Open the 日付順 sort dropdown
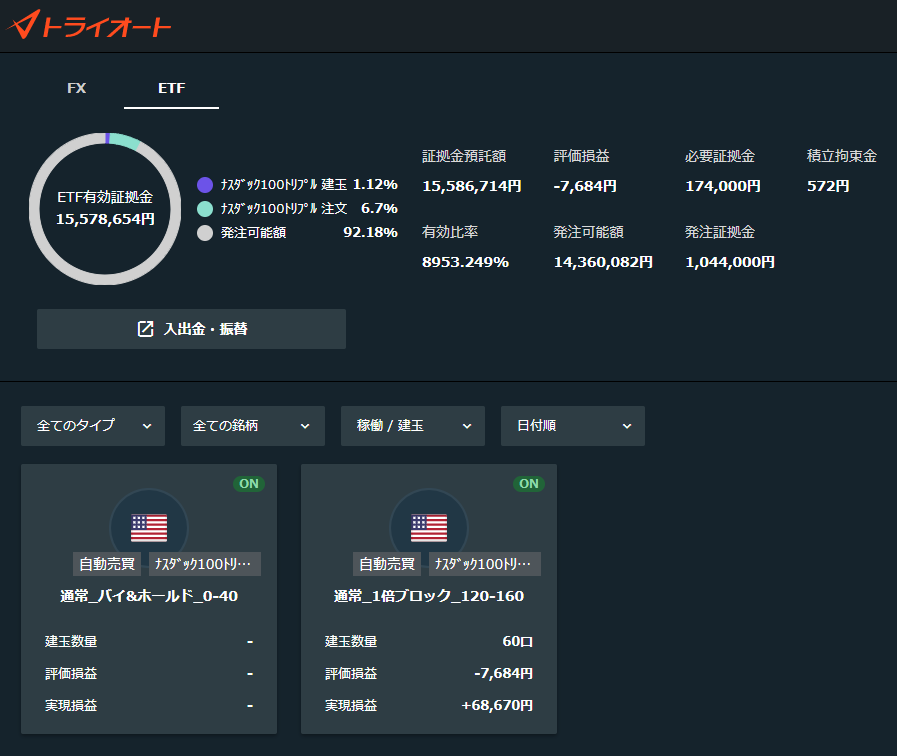 (573, 426)
